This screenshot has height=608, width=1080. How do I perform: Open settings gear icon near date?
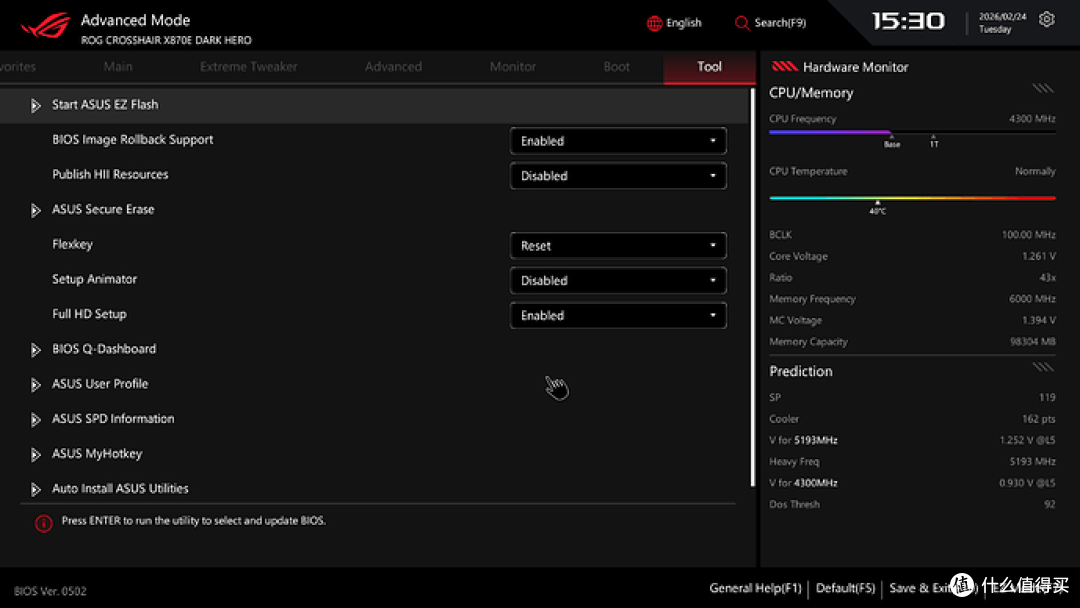1046,19
